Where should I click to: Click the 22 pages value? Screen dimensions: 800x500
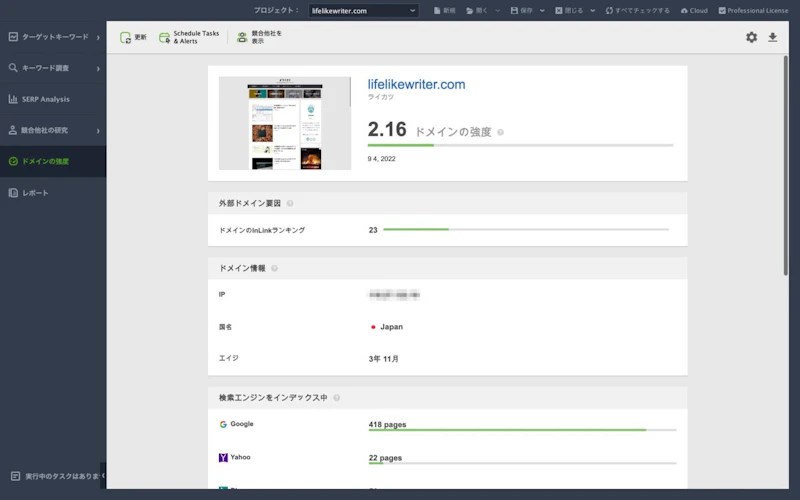tap(385, 458)
